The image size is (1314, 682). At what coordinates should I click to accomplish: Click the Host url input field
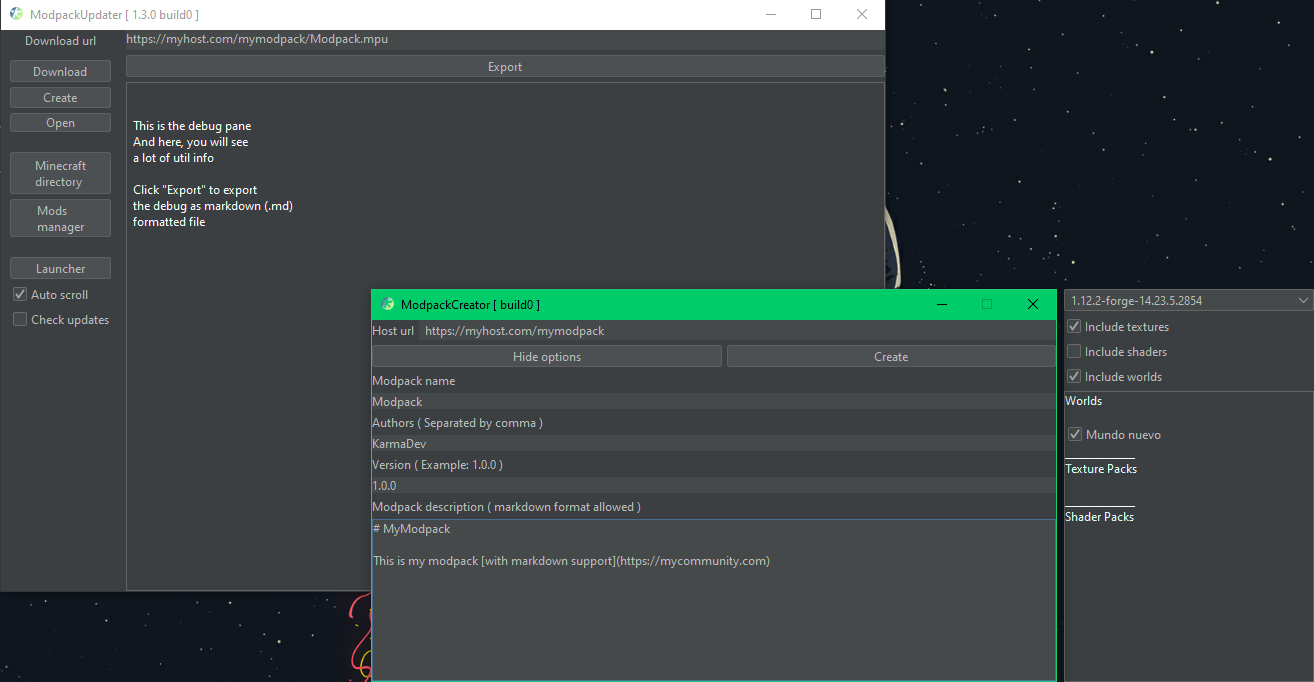(735, 331)
